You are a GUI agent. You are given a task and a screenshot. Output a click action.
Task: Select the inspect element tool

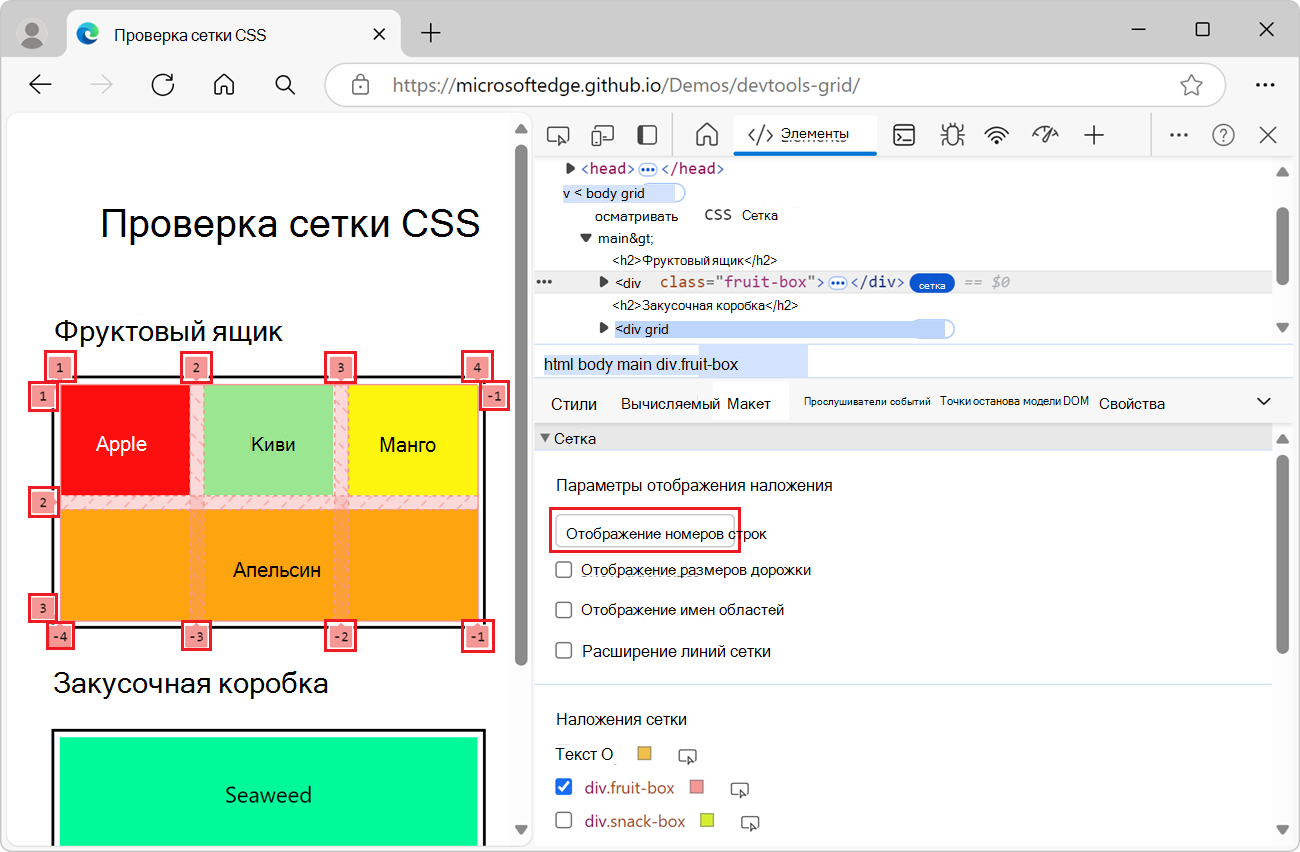click(x=558, y=134)
